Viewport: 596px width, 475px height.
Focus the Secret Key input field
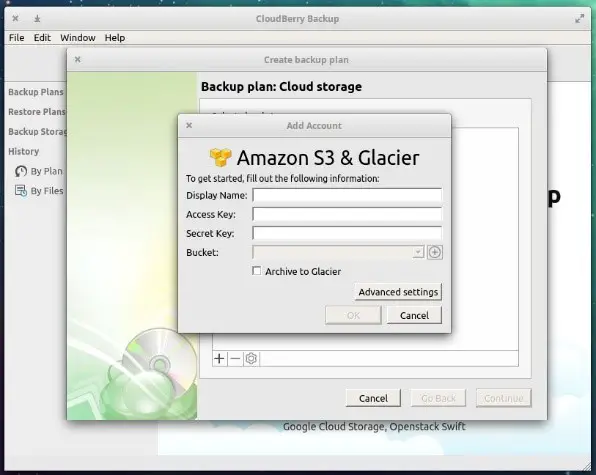347,233
